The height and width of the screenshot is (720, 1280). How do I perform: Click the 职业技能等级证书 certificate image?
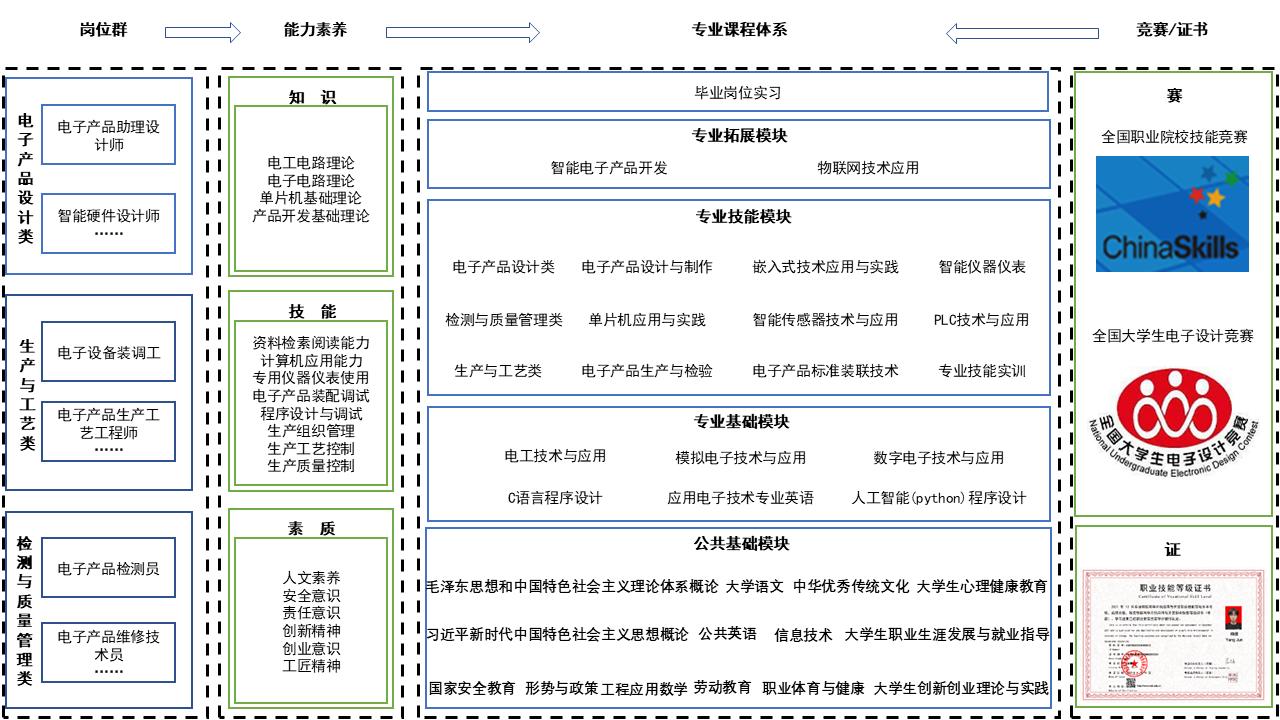pyautogui.click(x=1174, y=635)
